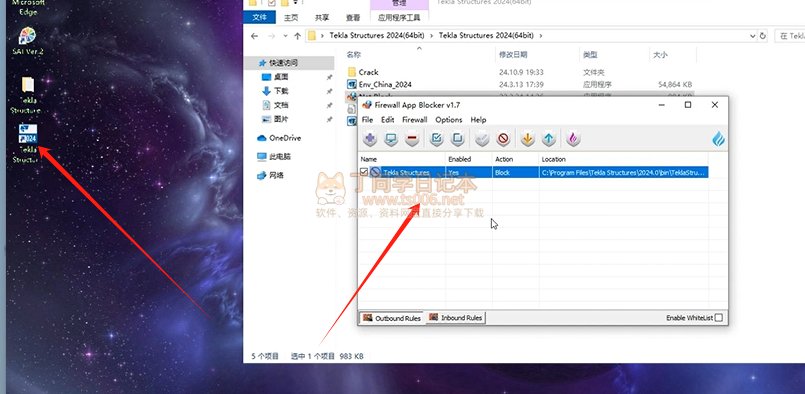The height and width of the screenshot is (394, 805).
Task: Expand the address bar history dropdown
Action: click(x=753, y=36)
